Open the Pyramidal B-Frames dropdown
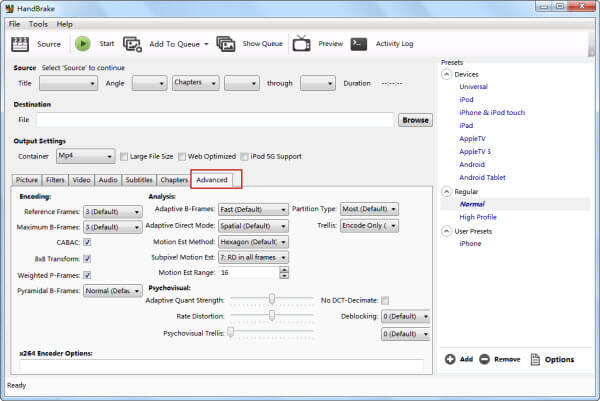600x401 pixels. [x=112, y=291]
